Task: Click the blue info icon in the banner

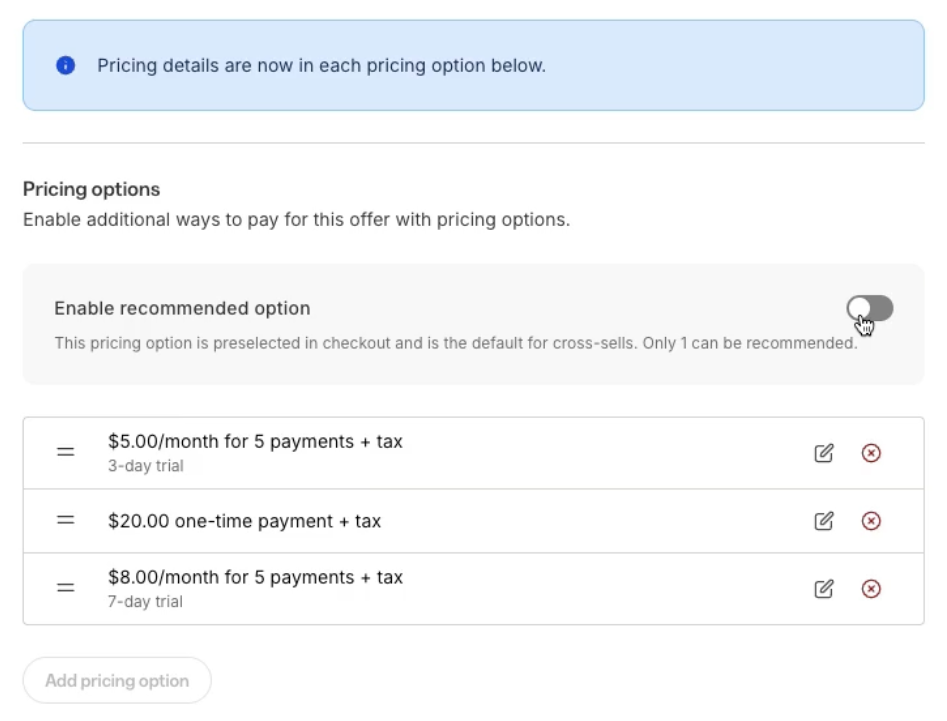Action: [64, 65]
